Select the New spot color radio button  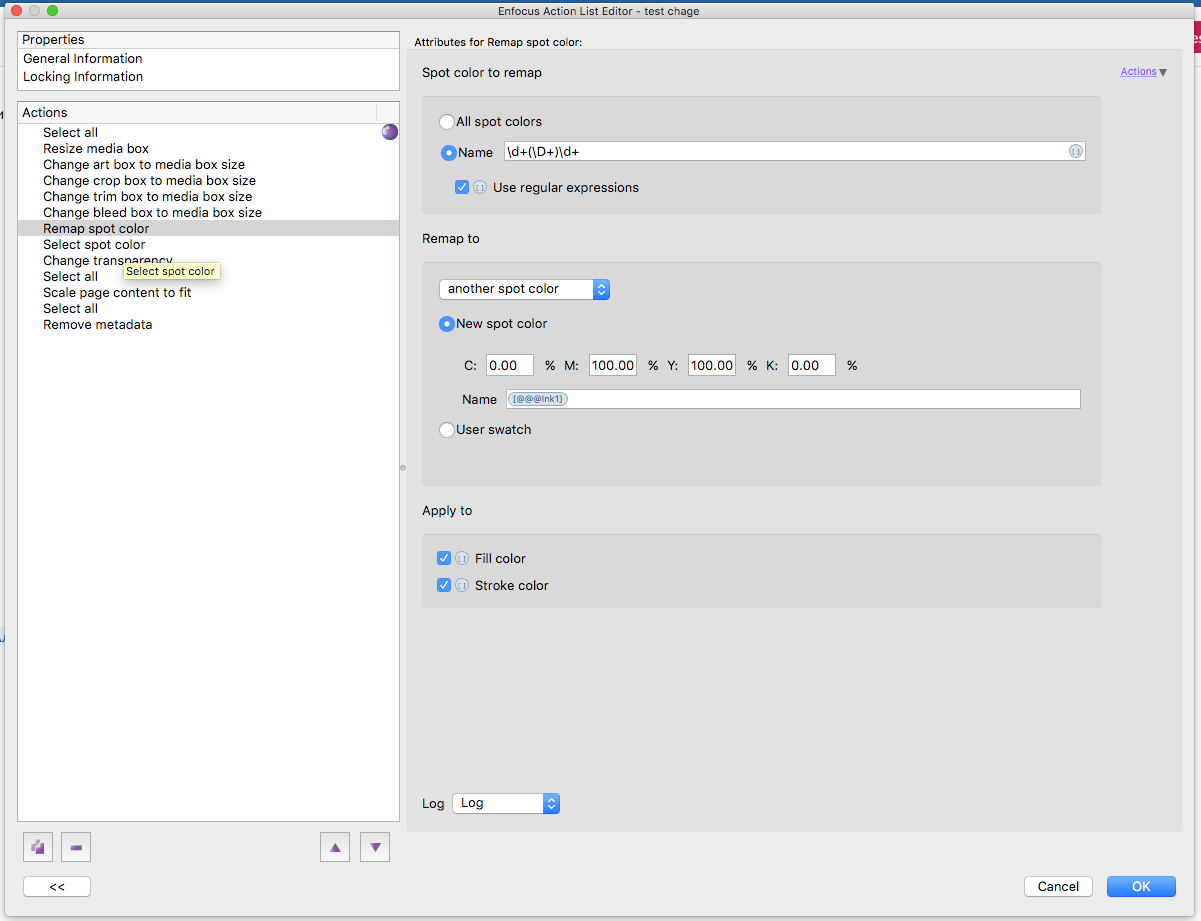447,324
